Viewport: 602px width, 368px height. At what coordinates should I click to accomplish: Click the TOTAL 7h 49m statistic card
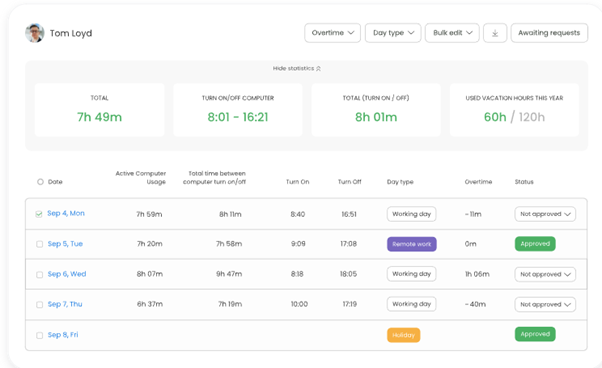tap(99, 110)
